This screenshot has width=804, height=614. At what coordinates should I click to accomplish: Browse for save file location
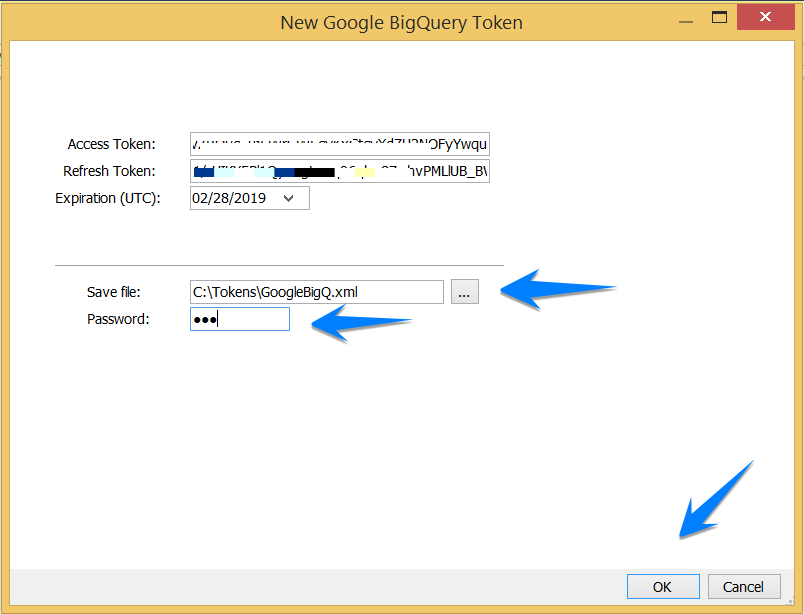pos(465,292)
